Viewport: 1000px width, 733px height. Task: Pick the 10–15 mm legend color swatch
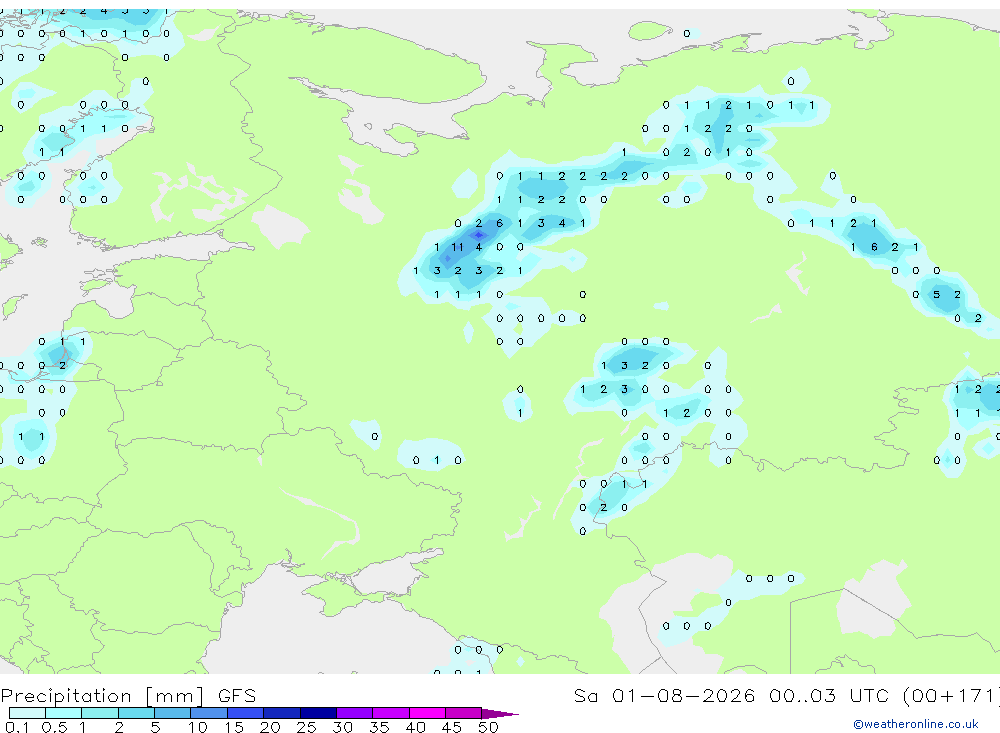pyautogui.click(x=209, y=713)
